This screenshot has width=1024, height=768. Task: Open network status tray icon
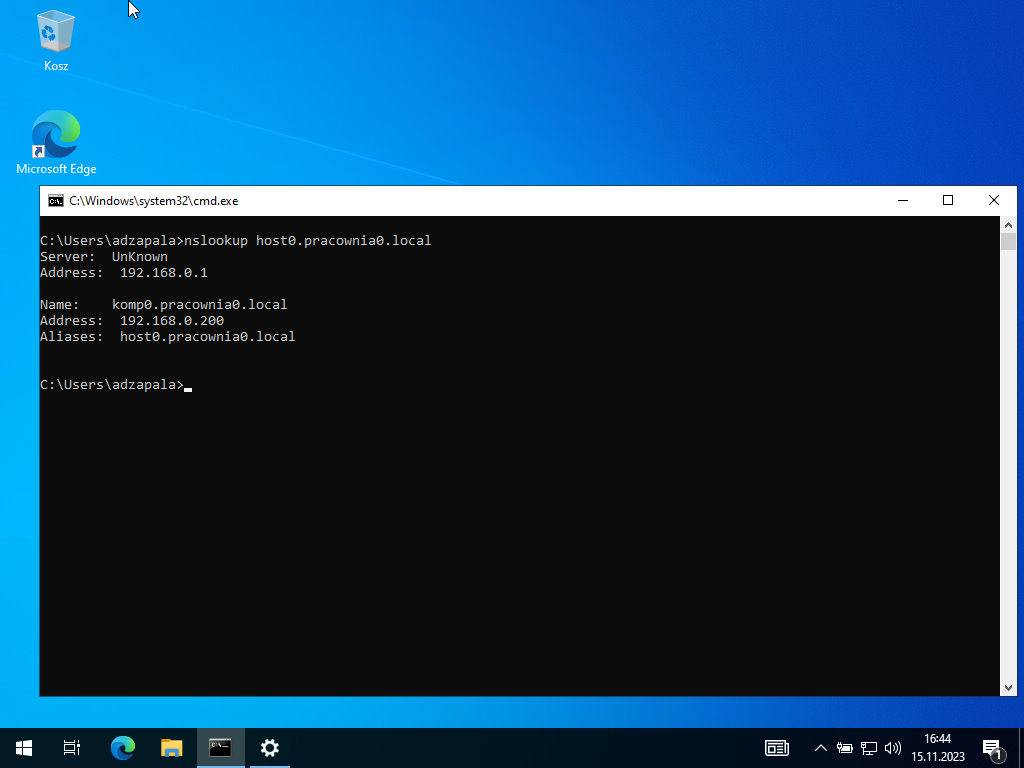869,747
